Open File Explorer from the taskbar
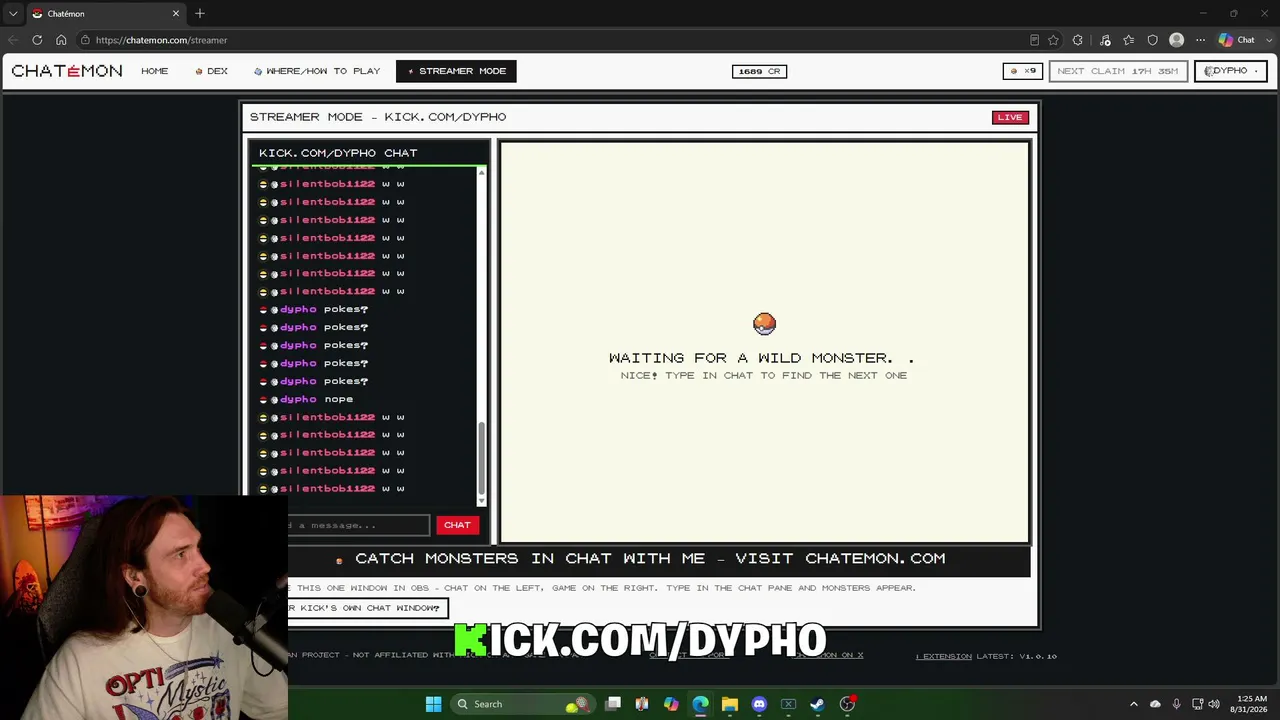 pyautogui.click(x=729, y=704)
